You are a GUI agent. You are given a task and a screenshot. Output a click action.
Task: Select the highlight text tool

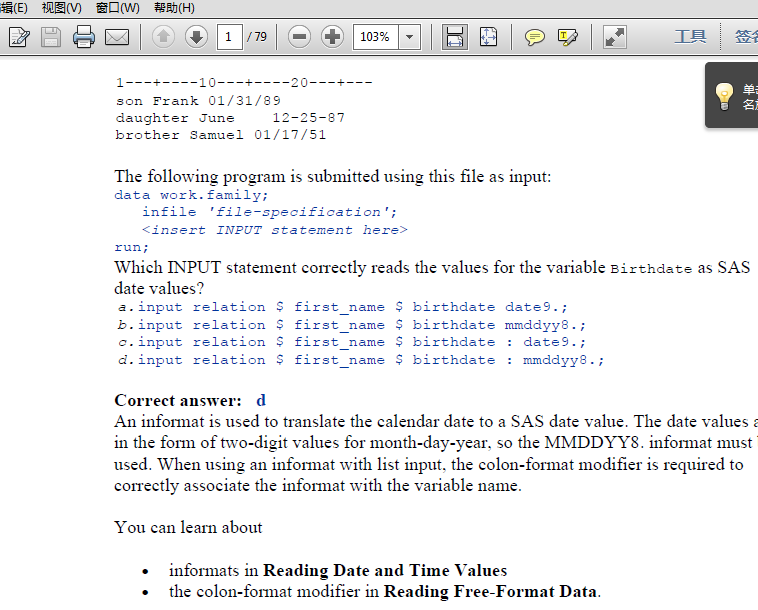[x=568, y=37]
